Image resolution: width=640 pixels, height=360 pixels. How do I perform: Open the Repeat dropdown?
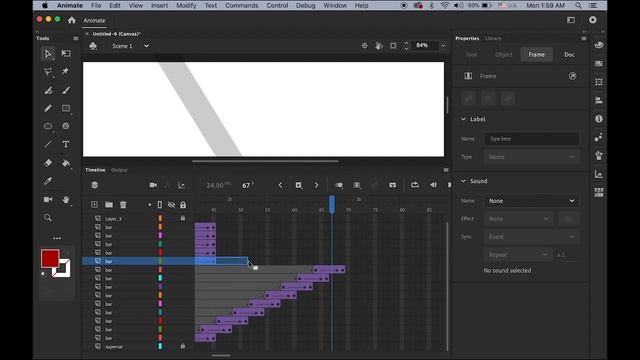[518, 255]
